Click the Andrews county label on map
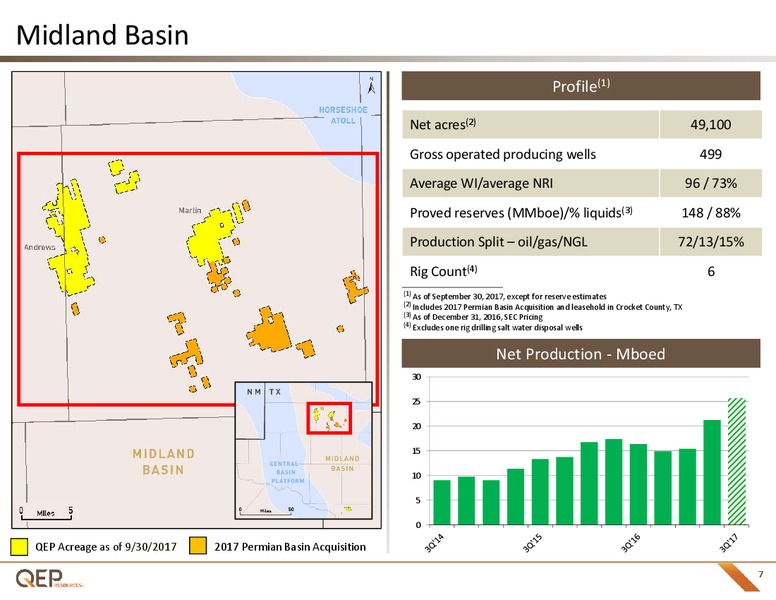 (40, 247)
